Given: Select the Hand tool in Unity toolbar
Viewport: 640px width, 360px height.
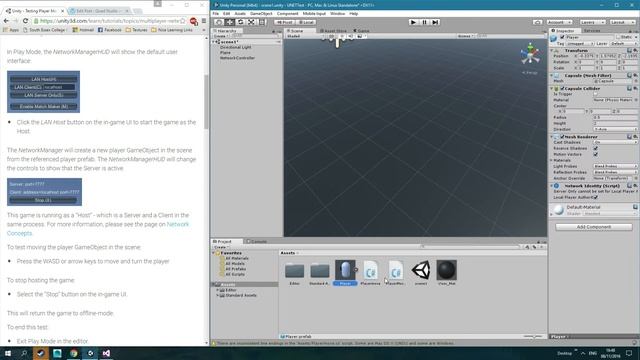Looking at the screenshot, I should click(x=219, y=22).
